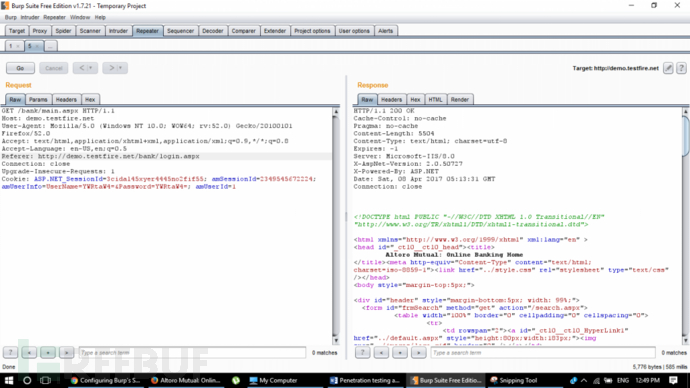Go forward to next request in history
This screenshot has height=388, width=690.
click(111, 68)
